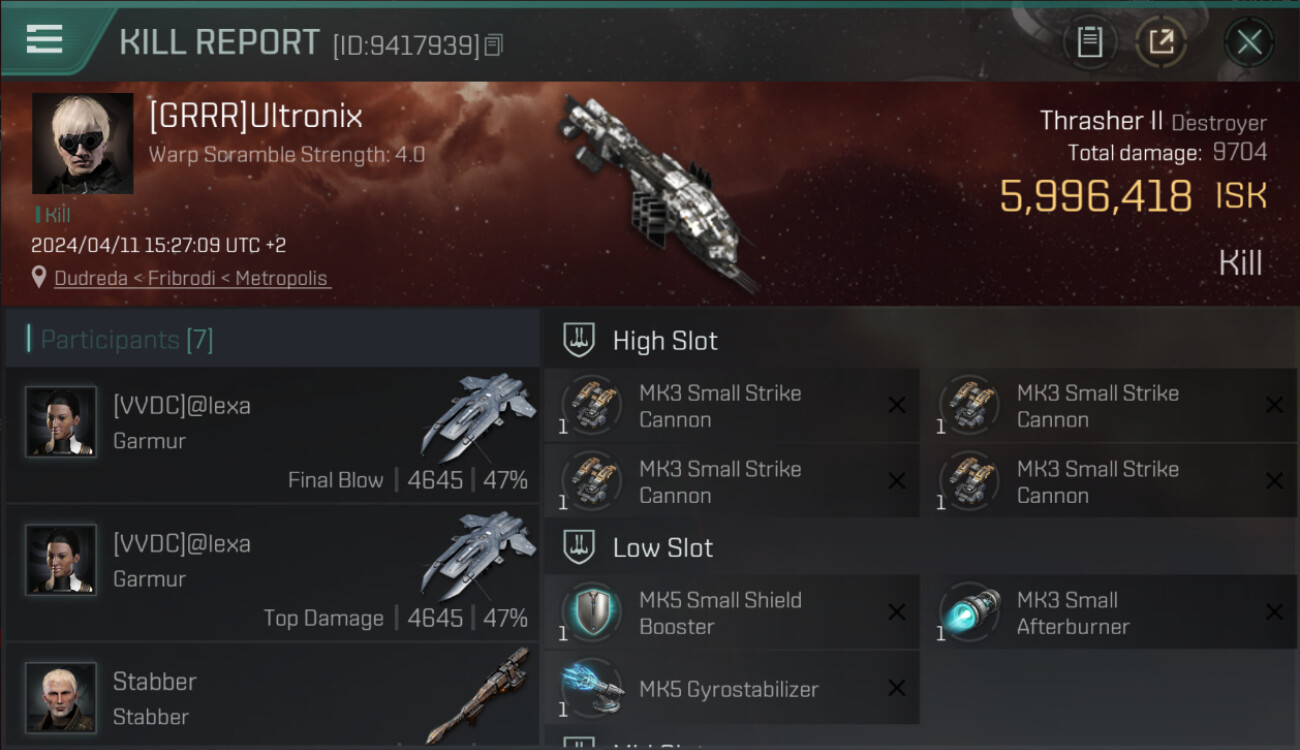Image resolution: width=1300 pixels, height=750 pixels.
Task: Select the Participants [7] header
Action: [272, 339]
